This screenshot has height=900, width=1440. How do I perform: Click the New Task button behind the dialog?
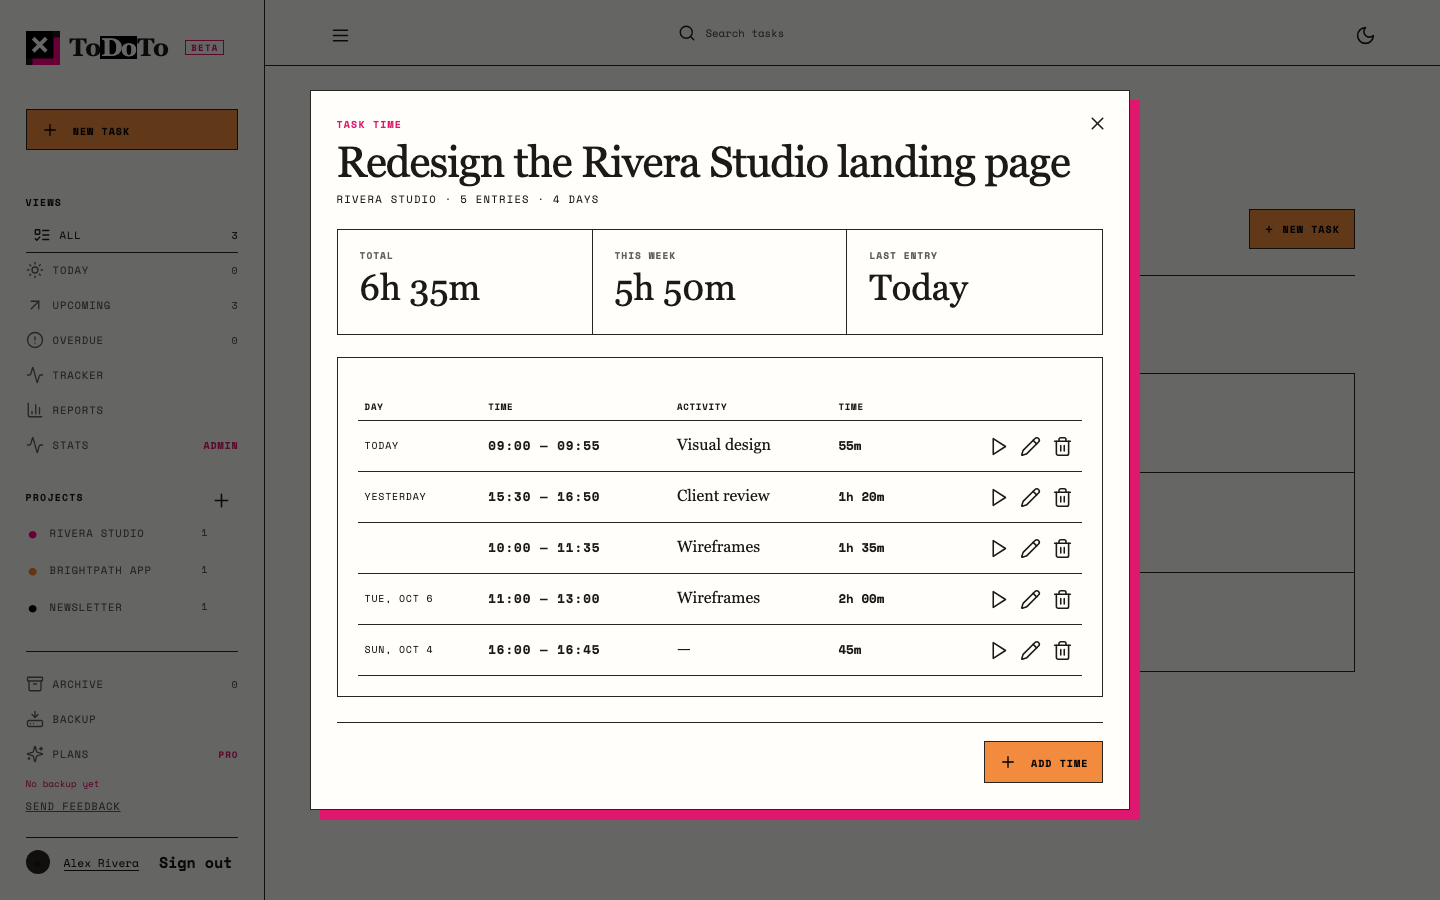tap(1302, 229)
